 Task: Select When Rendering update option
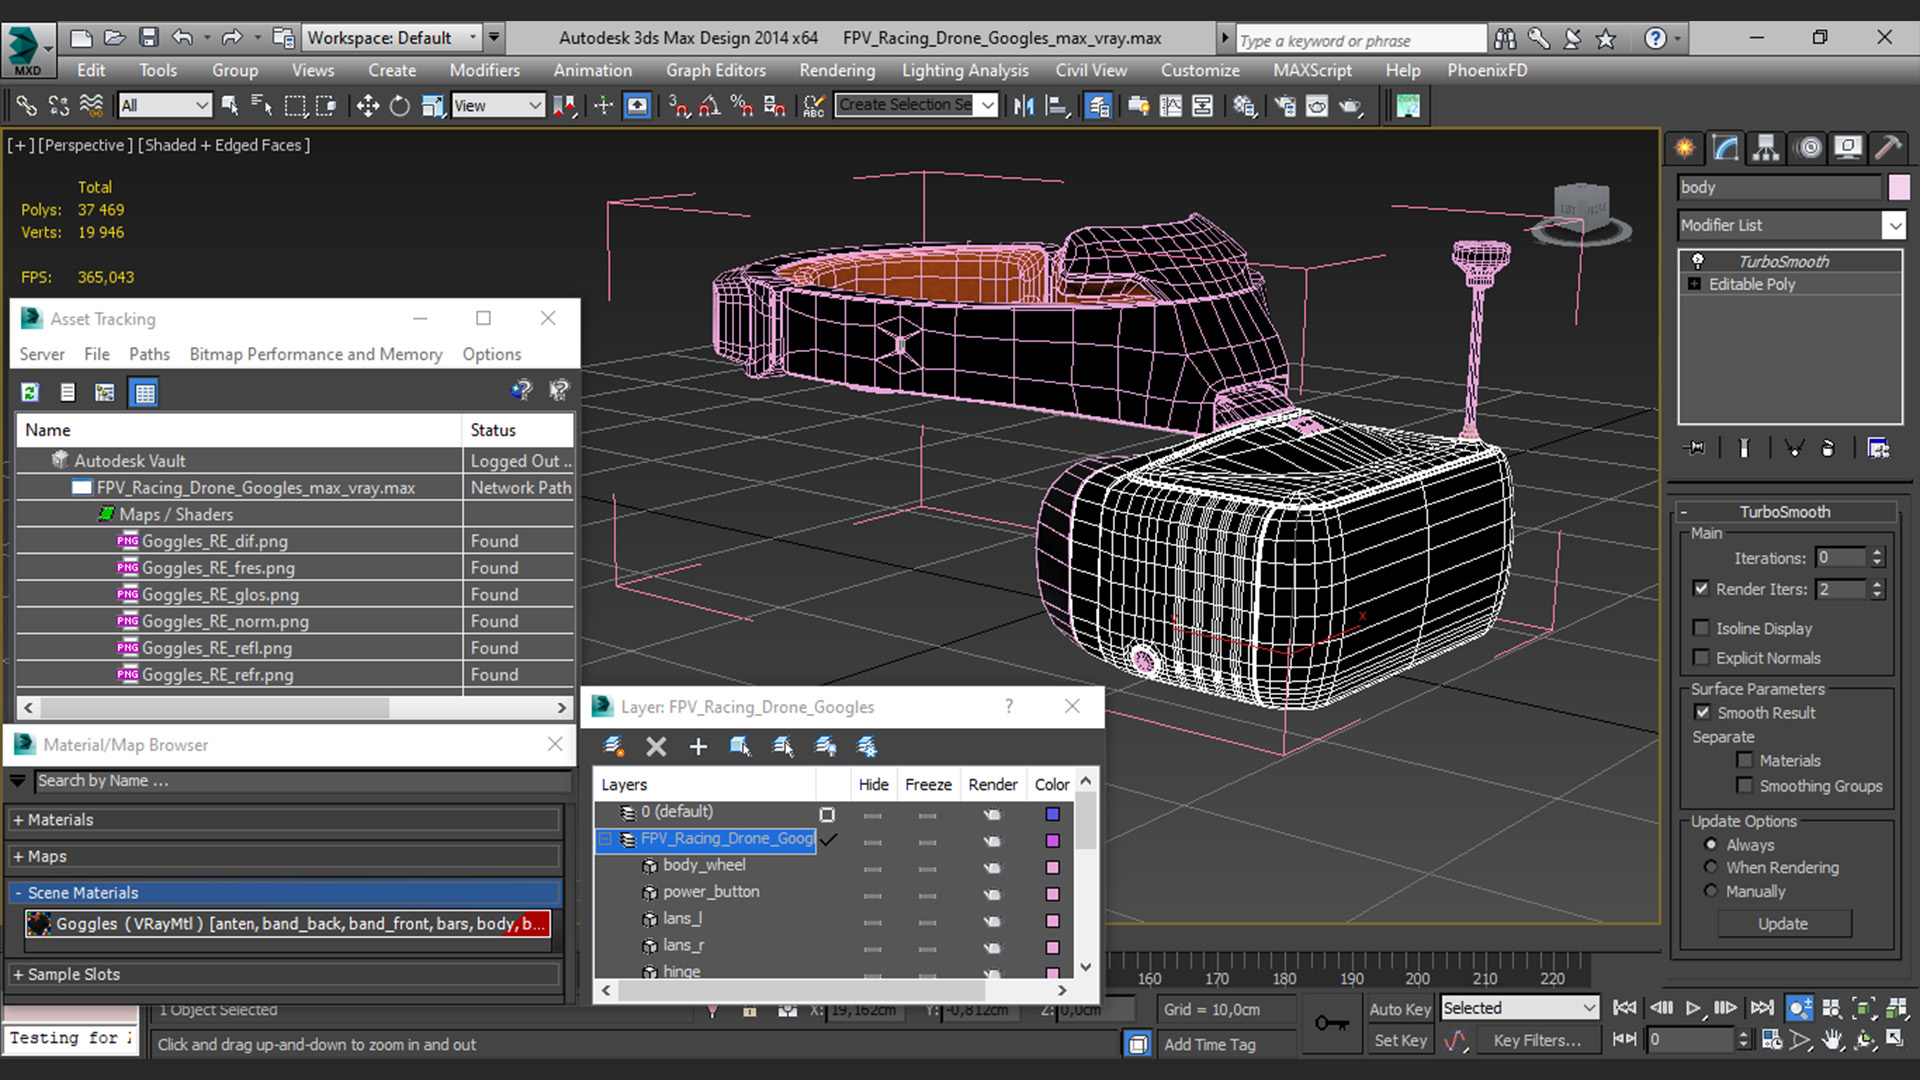tap(1711, 867)
